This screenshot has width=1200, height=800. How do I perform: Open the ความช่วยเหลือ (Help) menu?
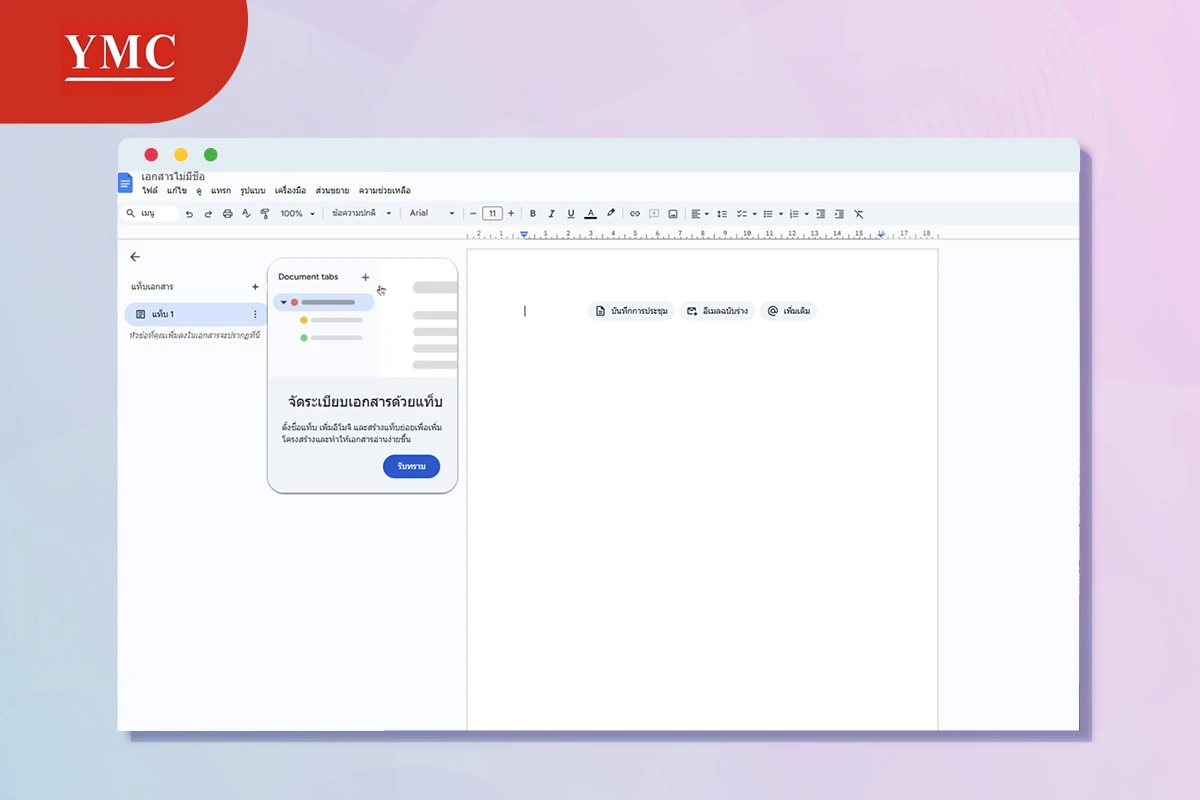pos(385,190)
